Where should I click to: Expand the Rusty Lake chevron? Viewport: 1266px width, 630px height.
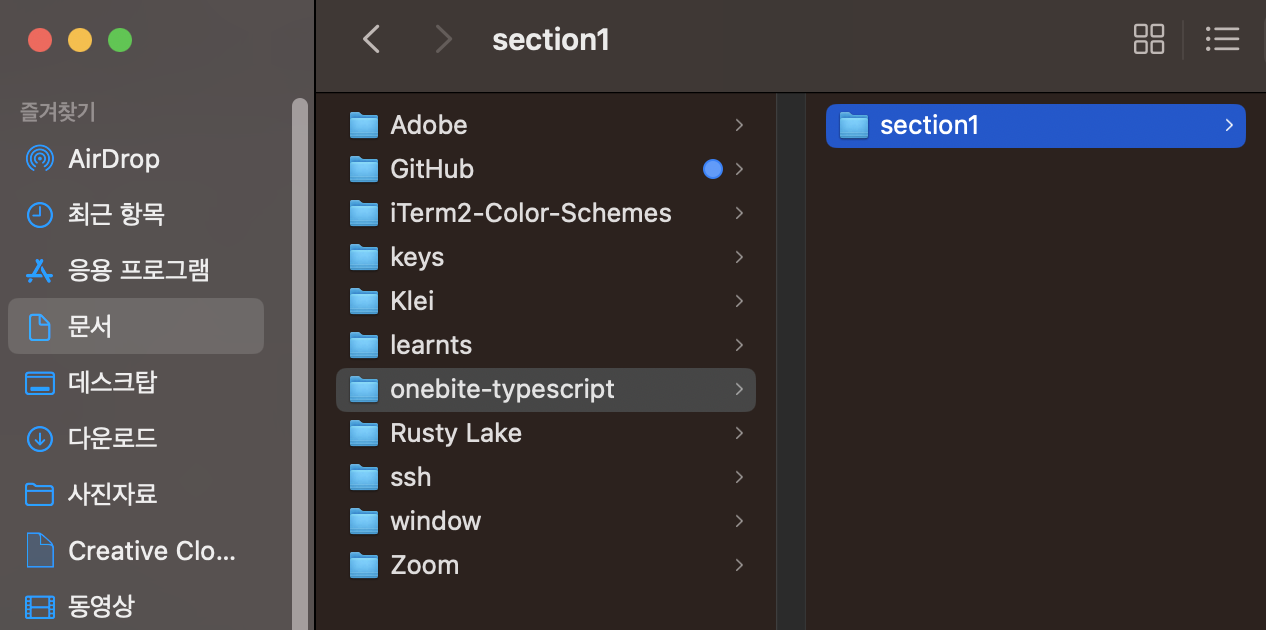[x=739, y=433]
